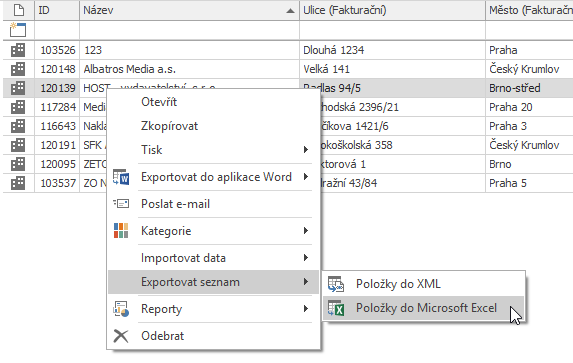Sort by Název column header

coord(189,10)
